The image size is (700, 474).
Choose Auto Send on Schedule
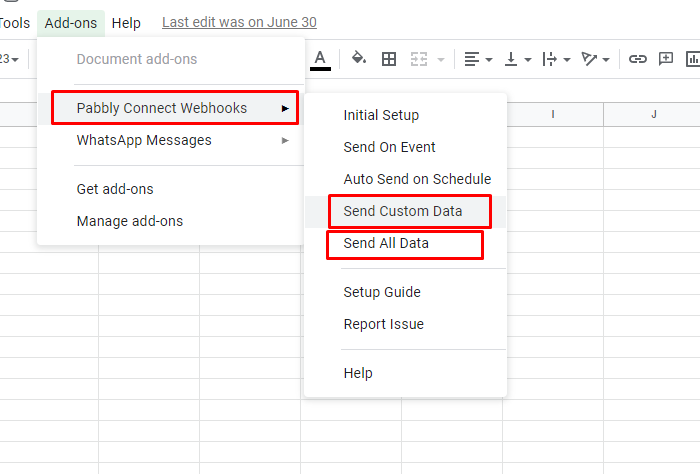click(405, 179)
